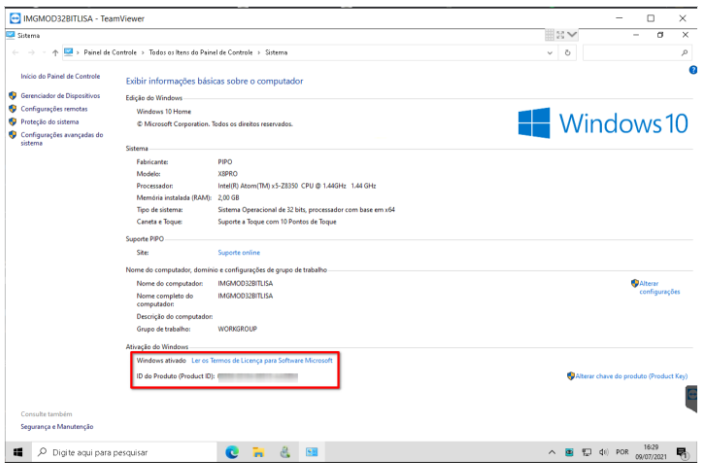Show hidden tray icons chevron
The height and width of the screenshot is (466, 703).
click(552, 452)
